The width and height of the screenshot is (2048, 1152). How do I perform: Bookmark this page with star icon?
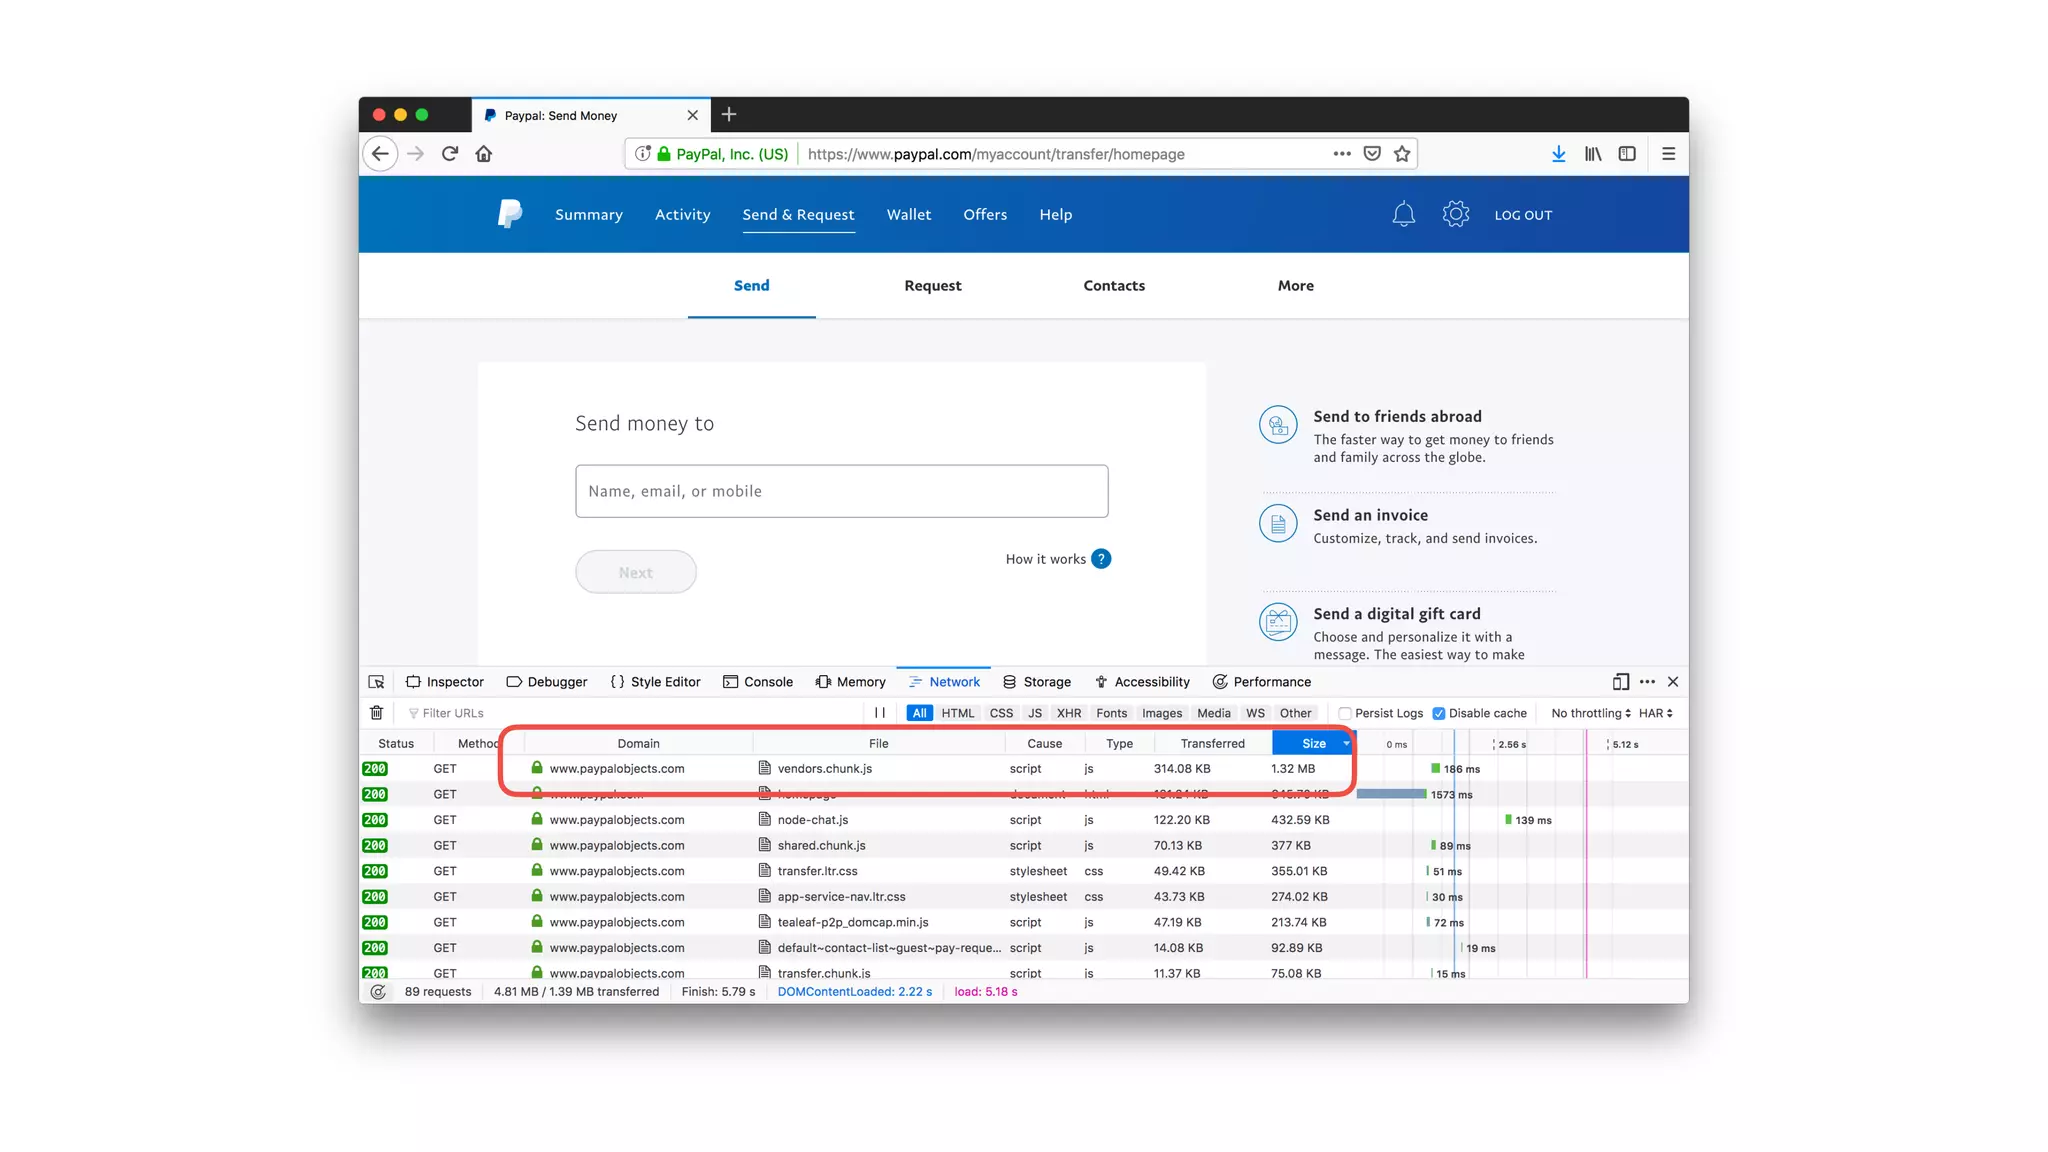click(1402, 154)
